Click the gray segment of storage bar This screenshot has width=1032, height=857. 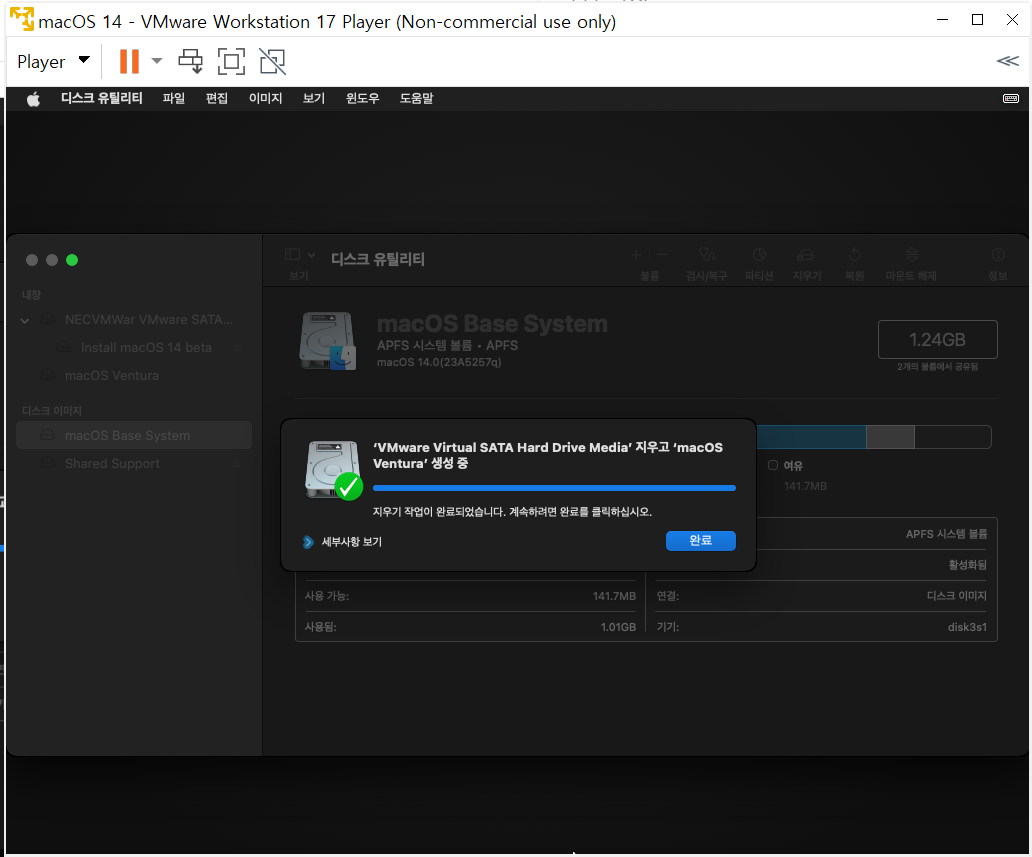[890, 437]
